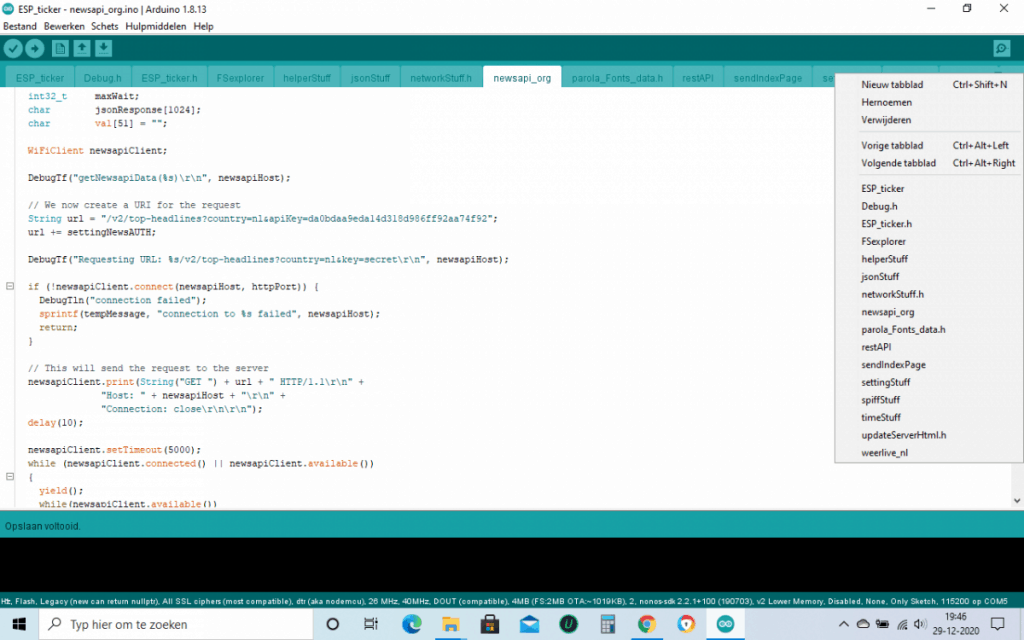The width and height of the screenshot is (1024, 640).
Task: Save the sketch using the Save icon
Action: (103, 47)
